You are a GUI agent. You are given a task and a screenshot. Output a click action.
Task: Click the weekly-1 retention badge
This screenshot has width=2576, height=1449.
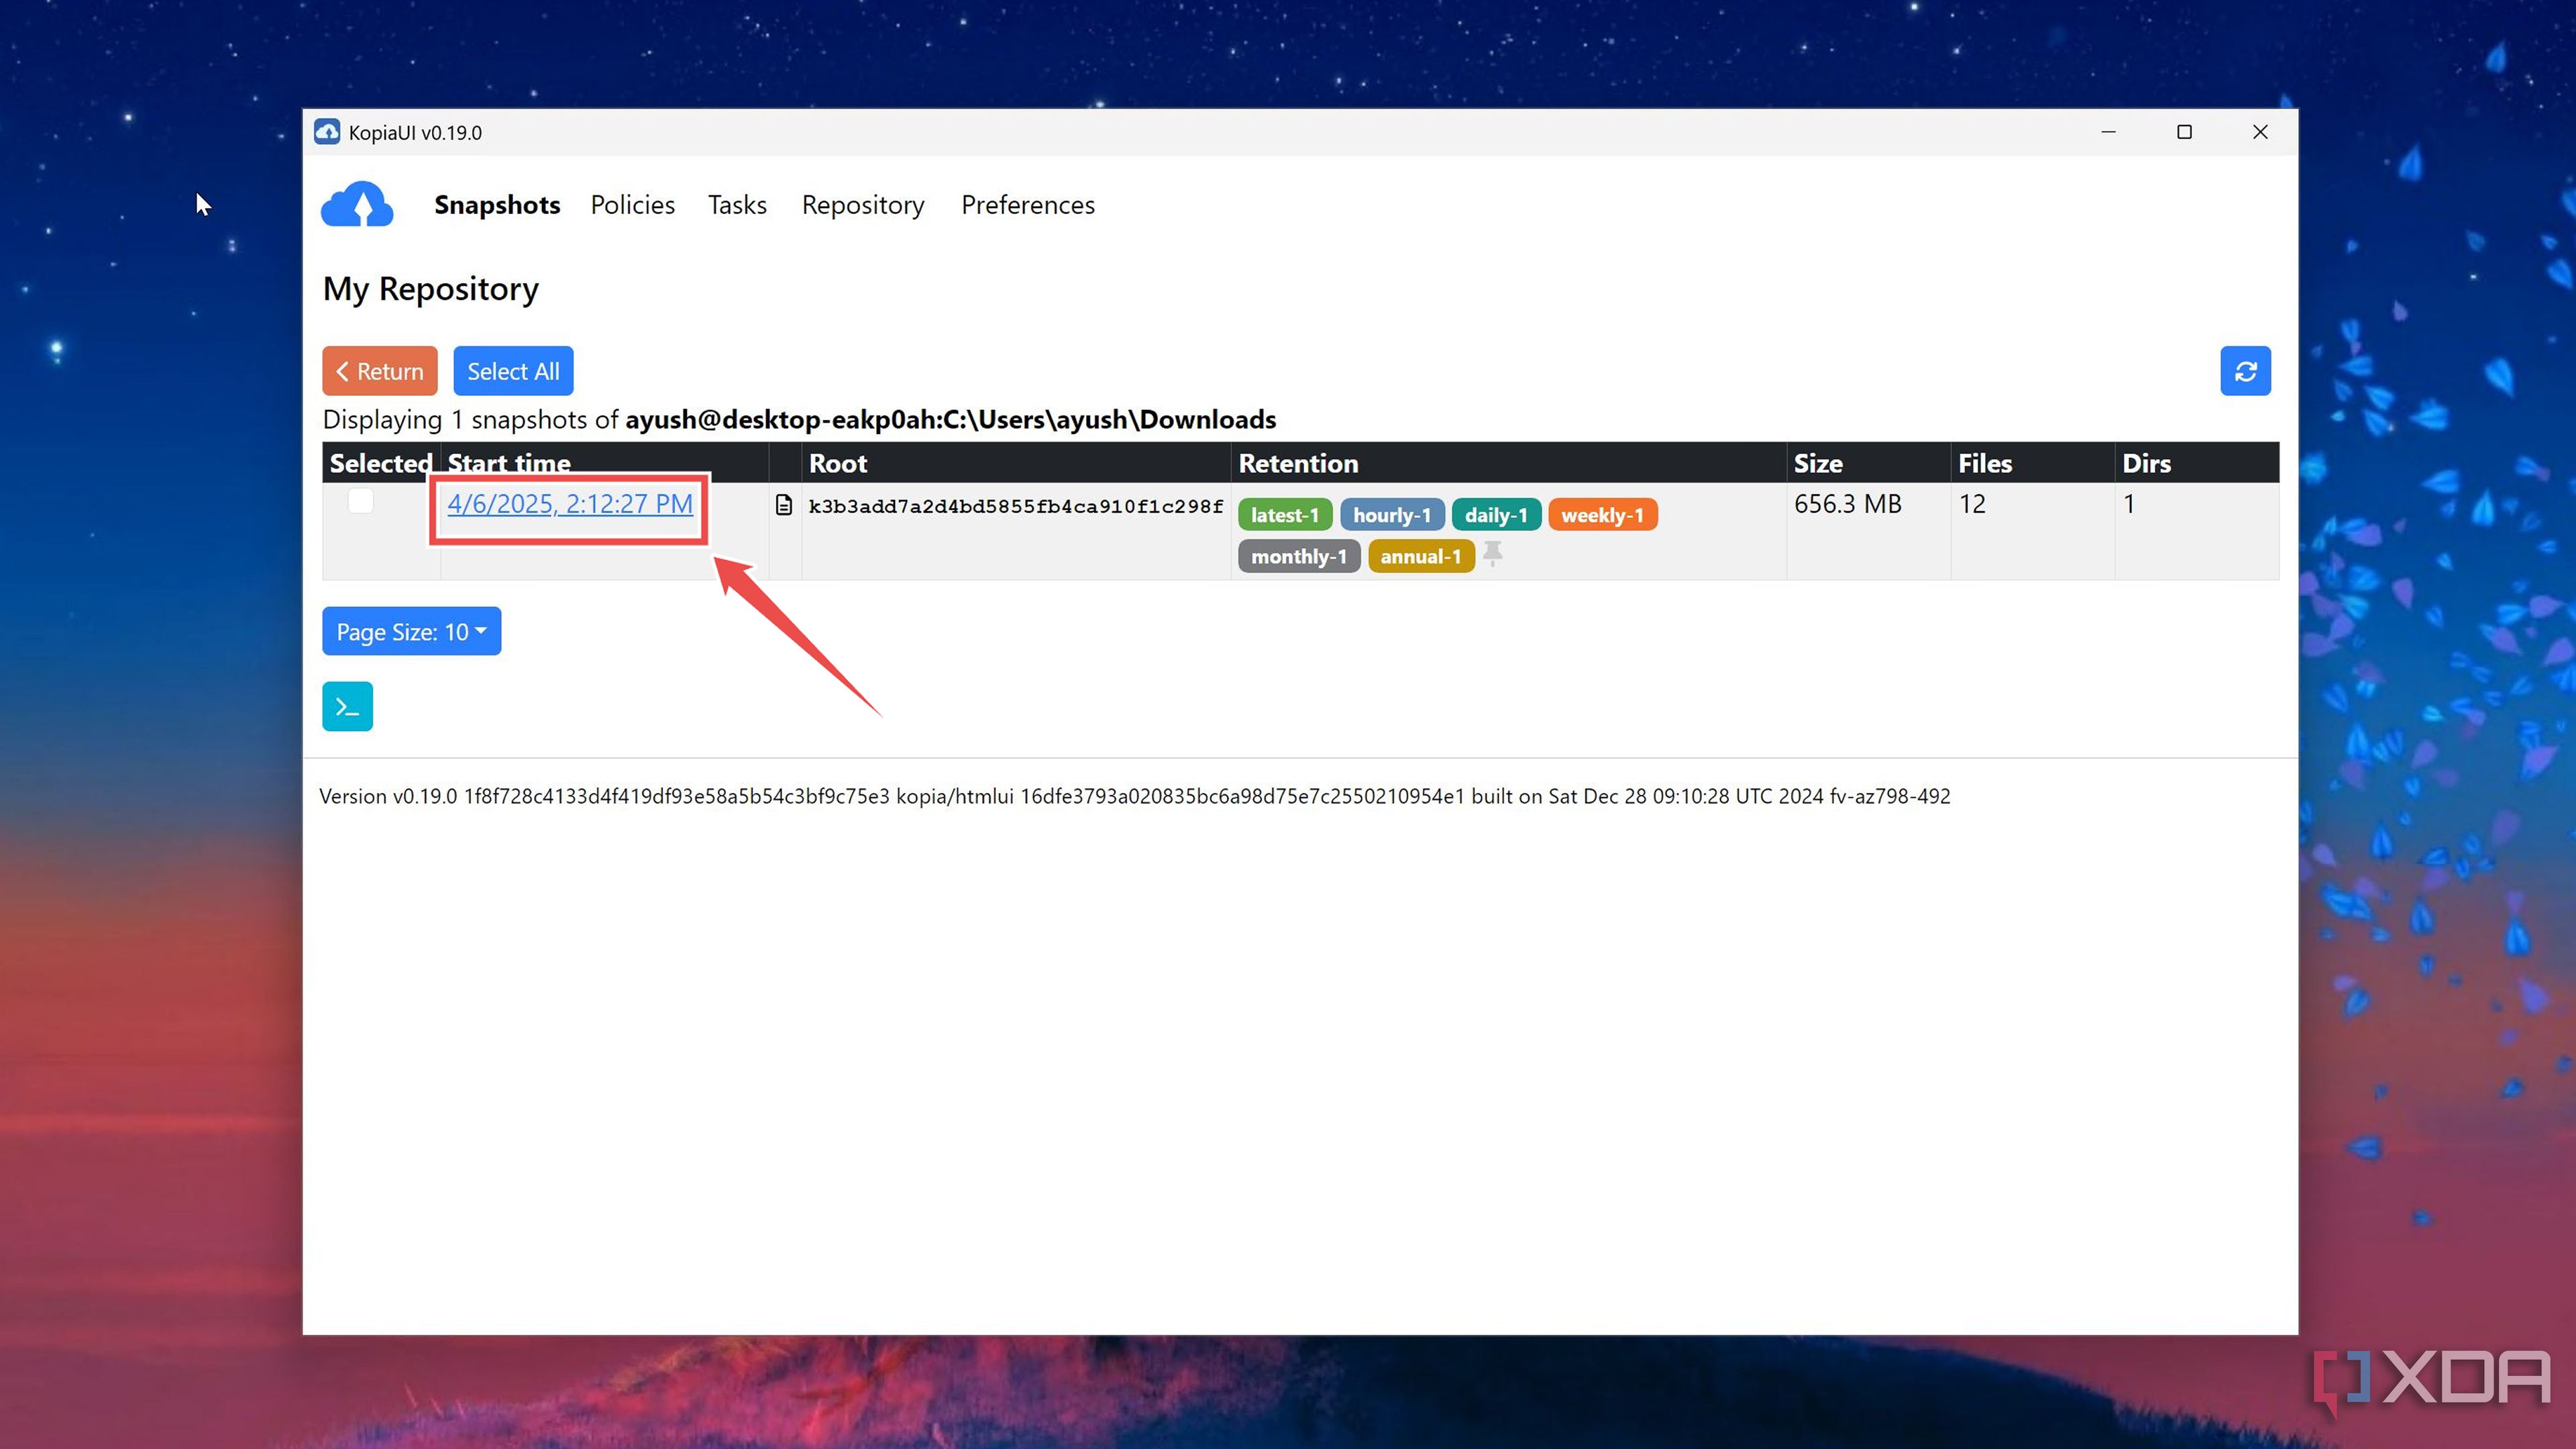[1602, 514]
